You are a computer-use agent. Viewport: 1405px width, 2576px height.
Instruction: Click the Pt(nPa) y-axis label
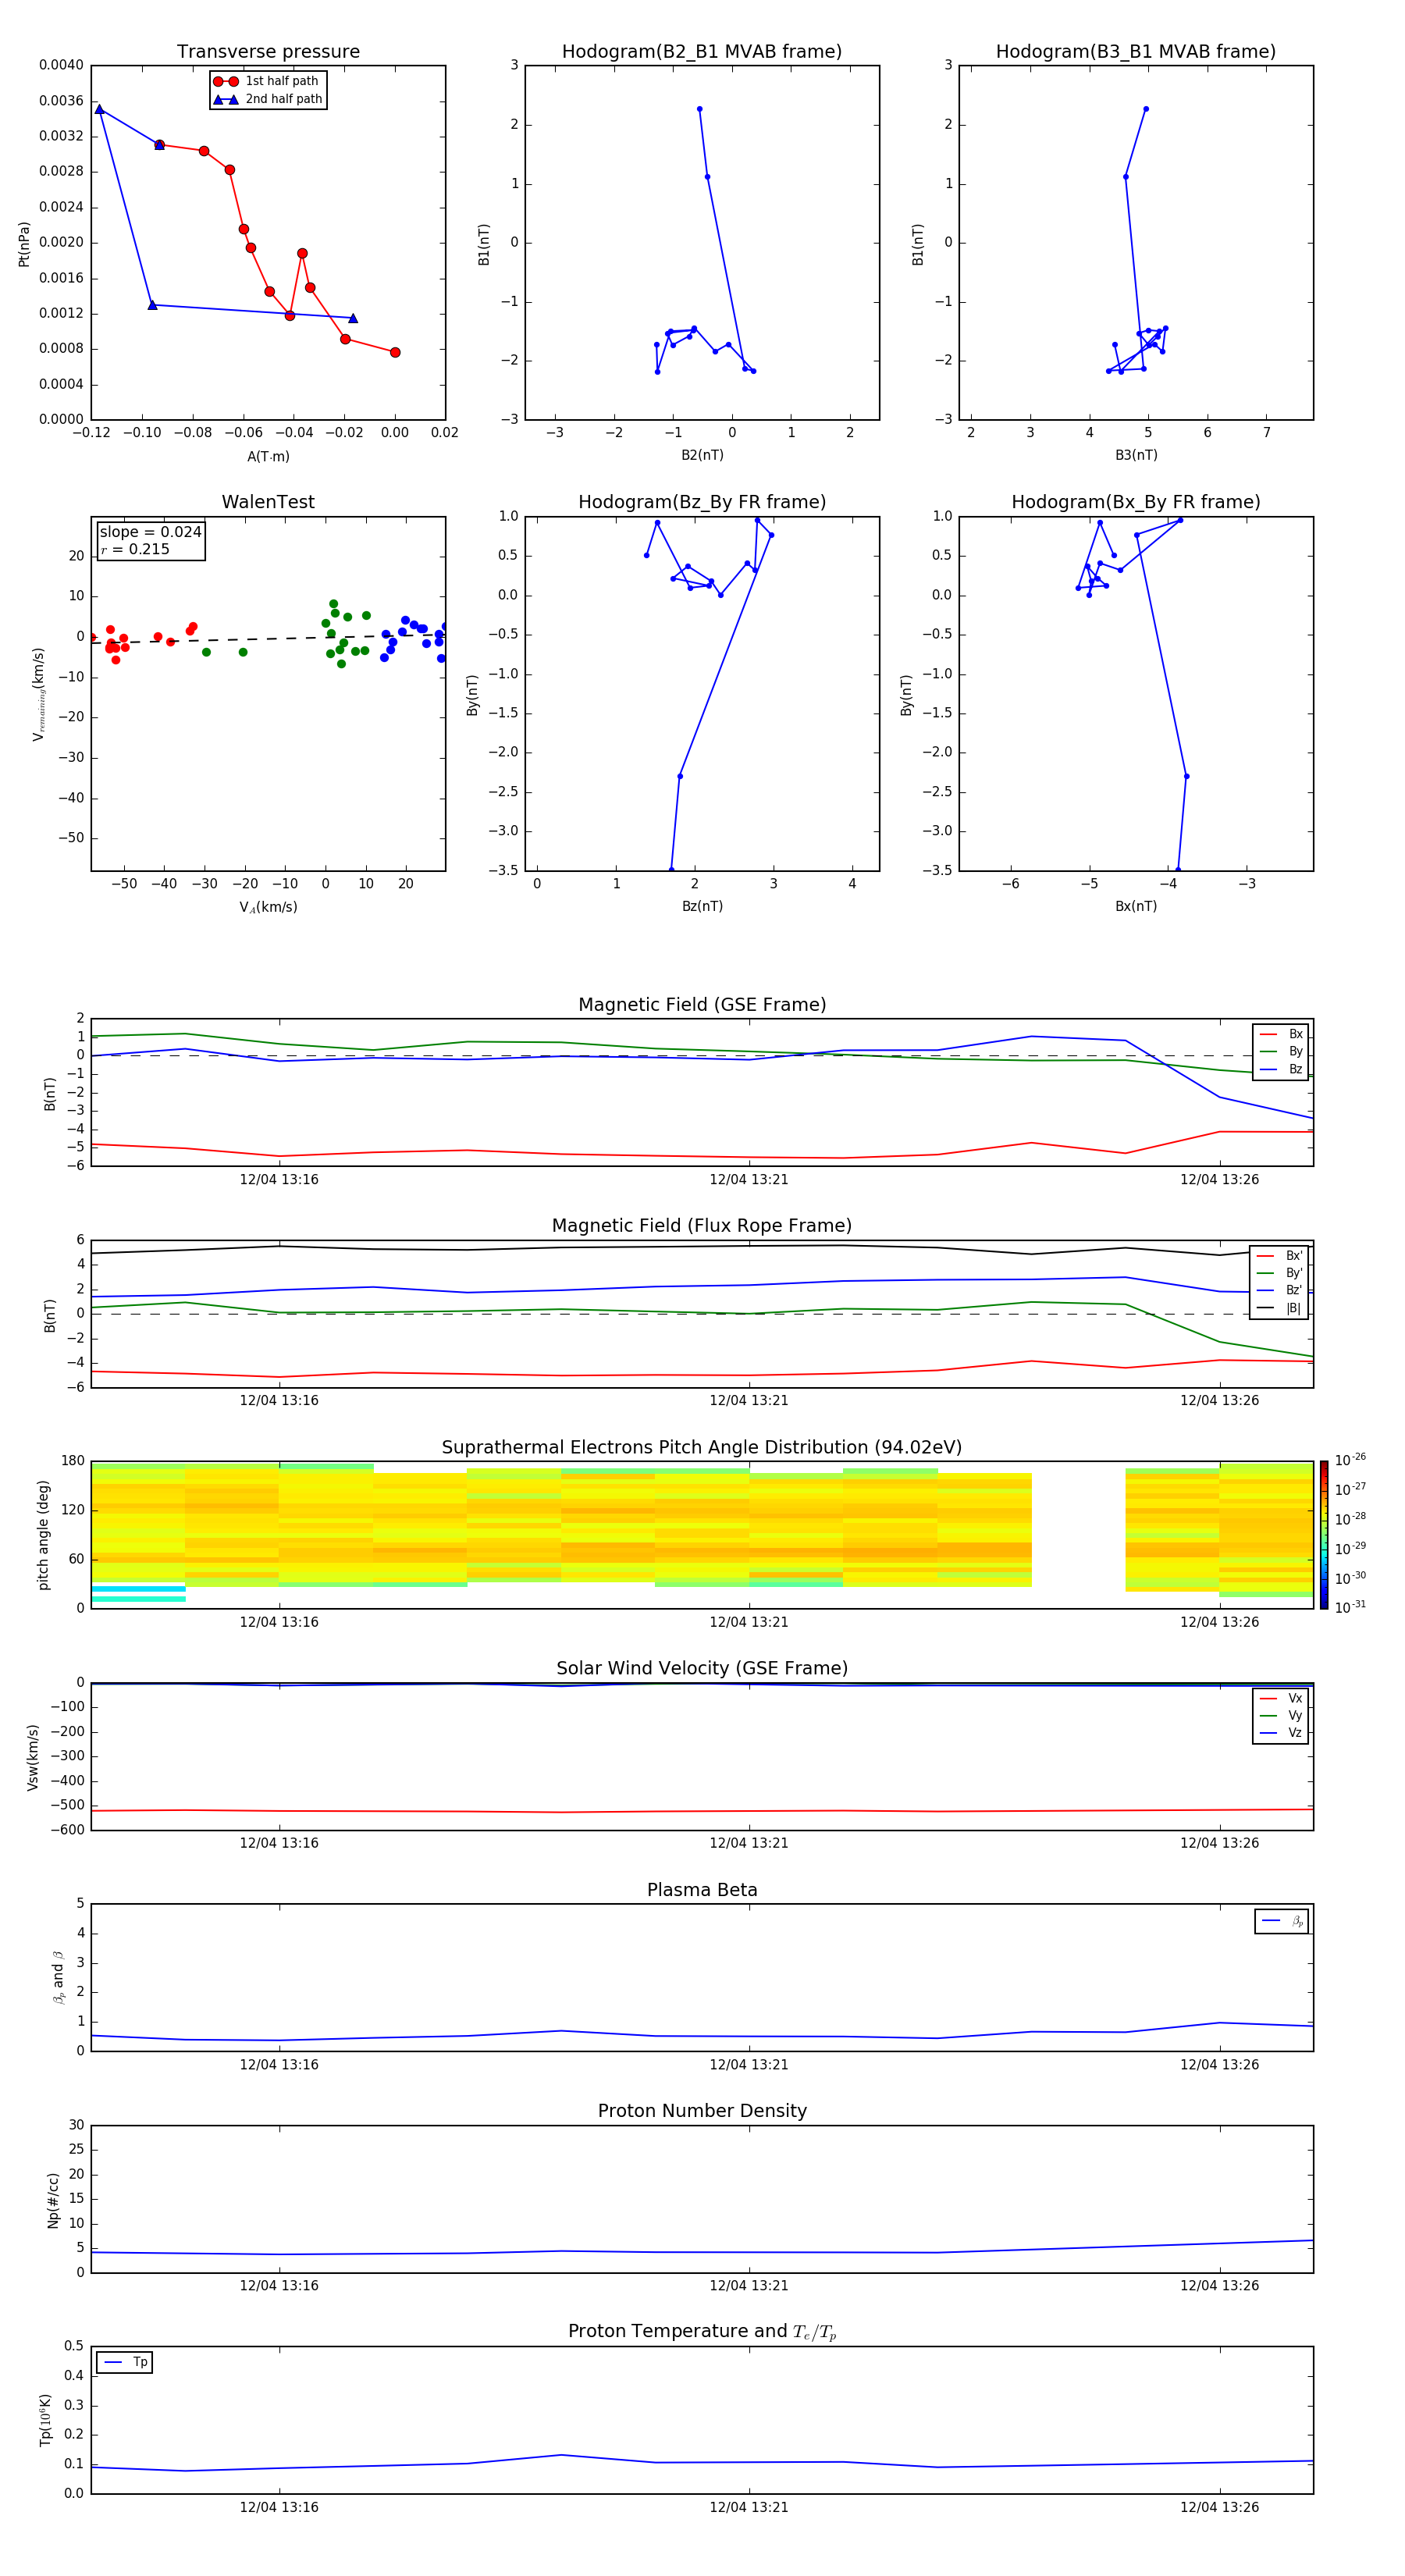[24, 243]
